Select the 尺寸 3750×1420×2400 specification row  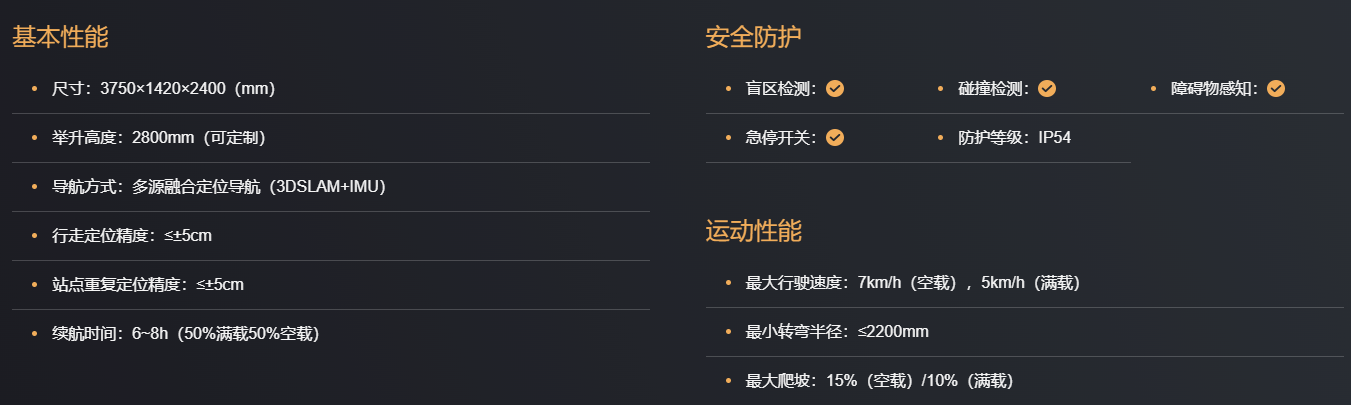[163, 89]
